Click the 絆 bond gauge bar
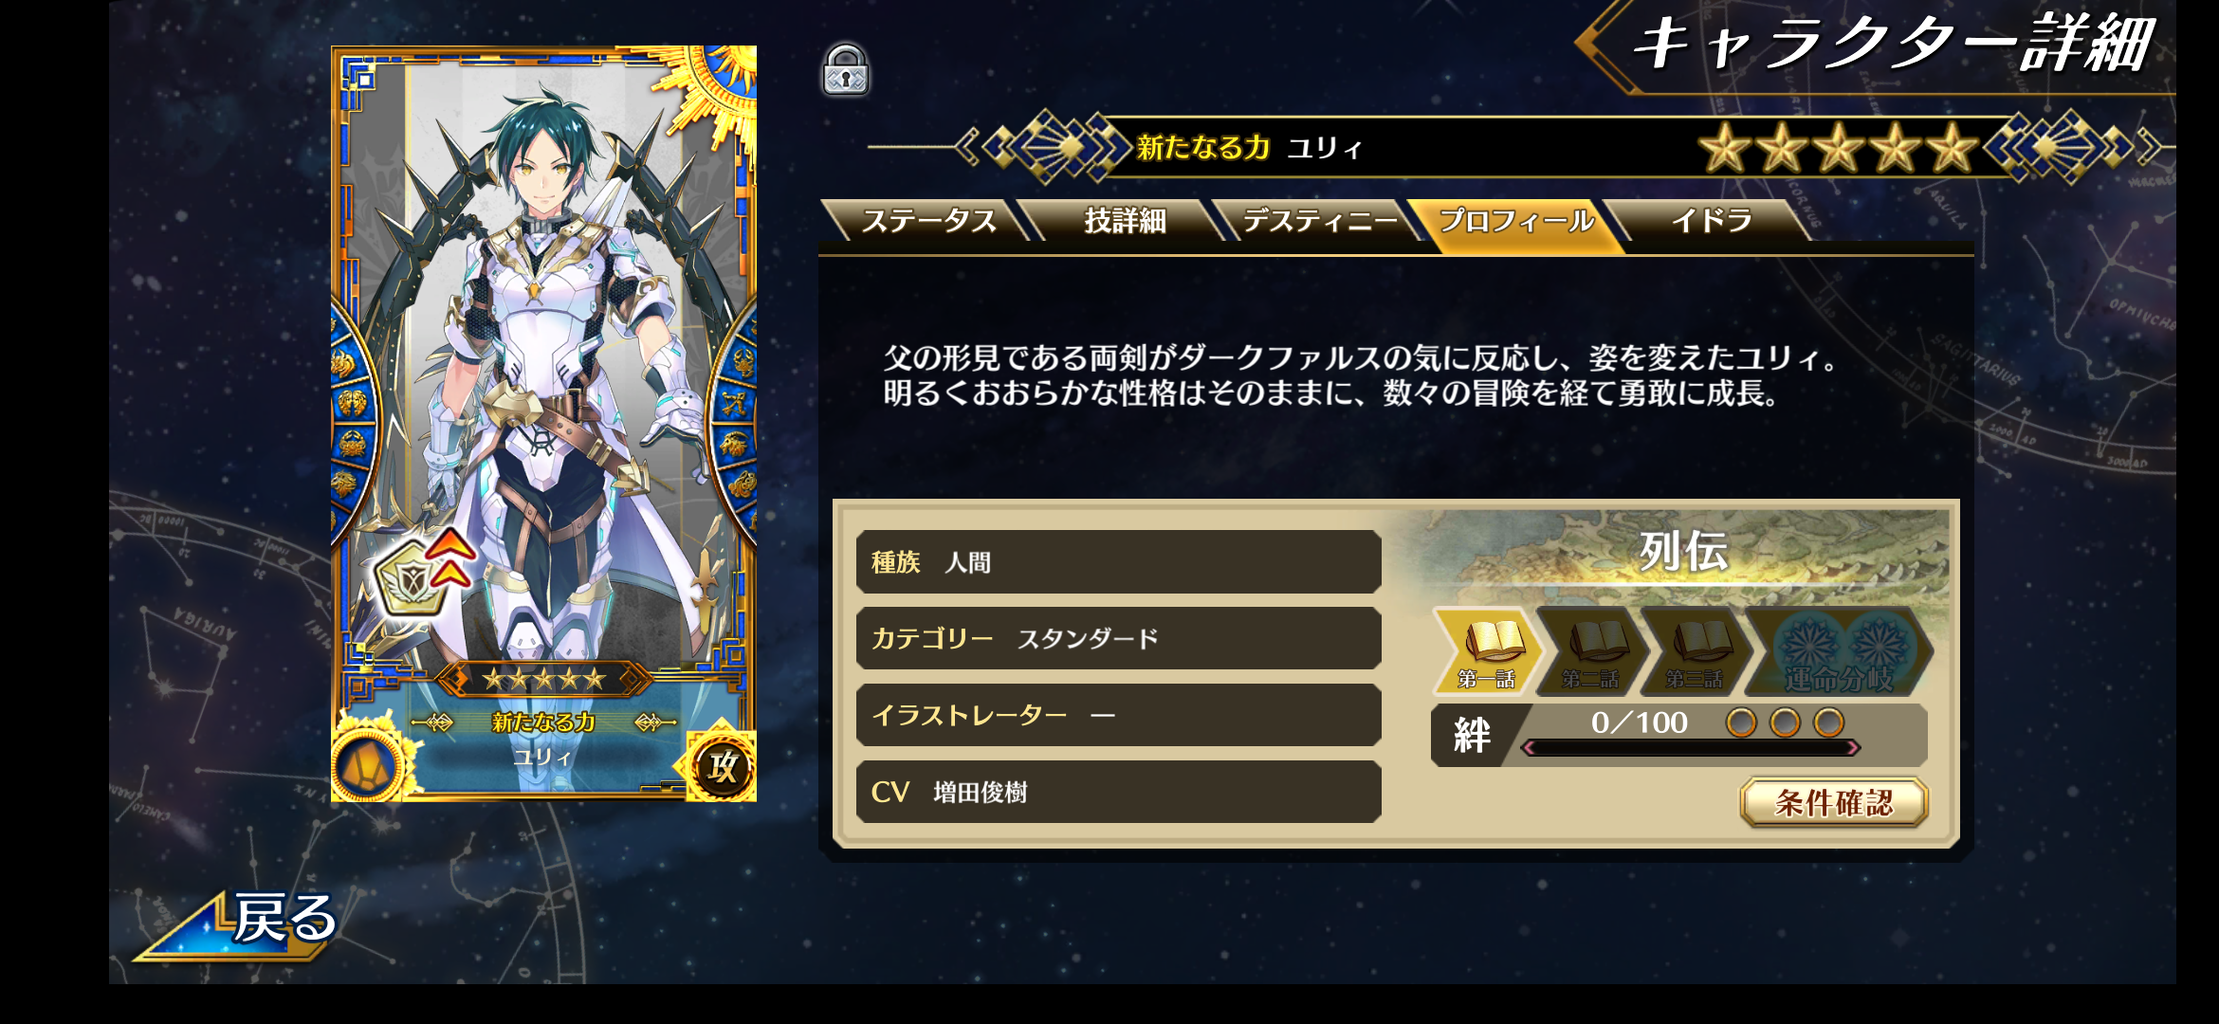The image size is (2219, 1024). point(1689,747)
